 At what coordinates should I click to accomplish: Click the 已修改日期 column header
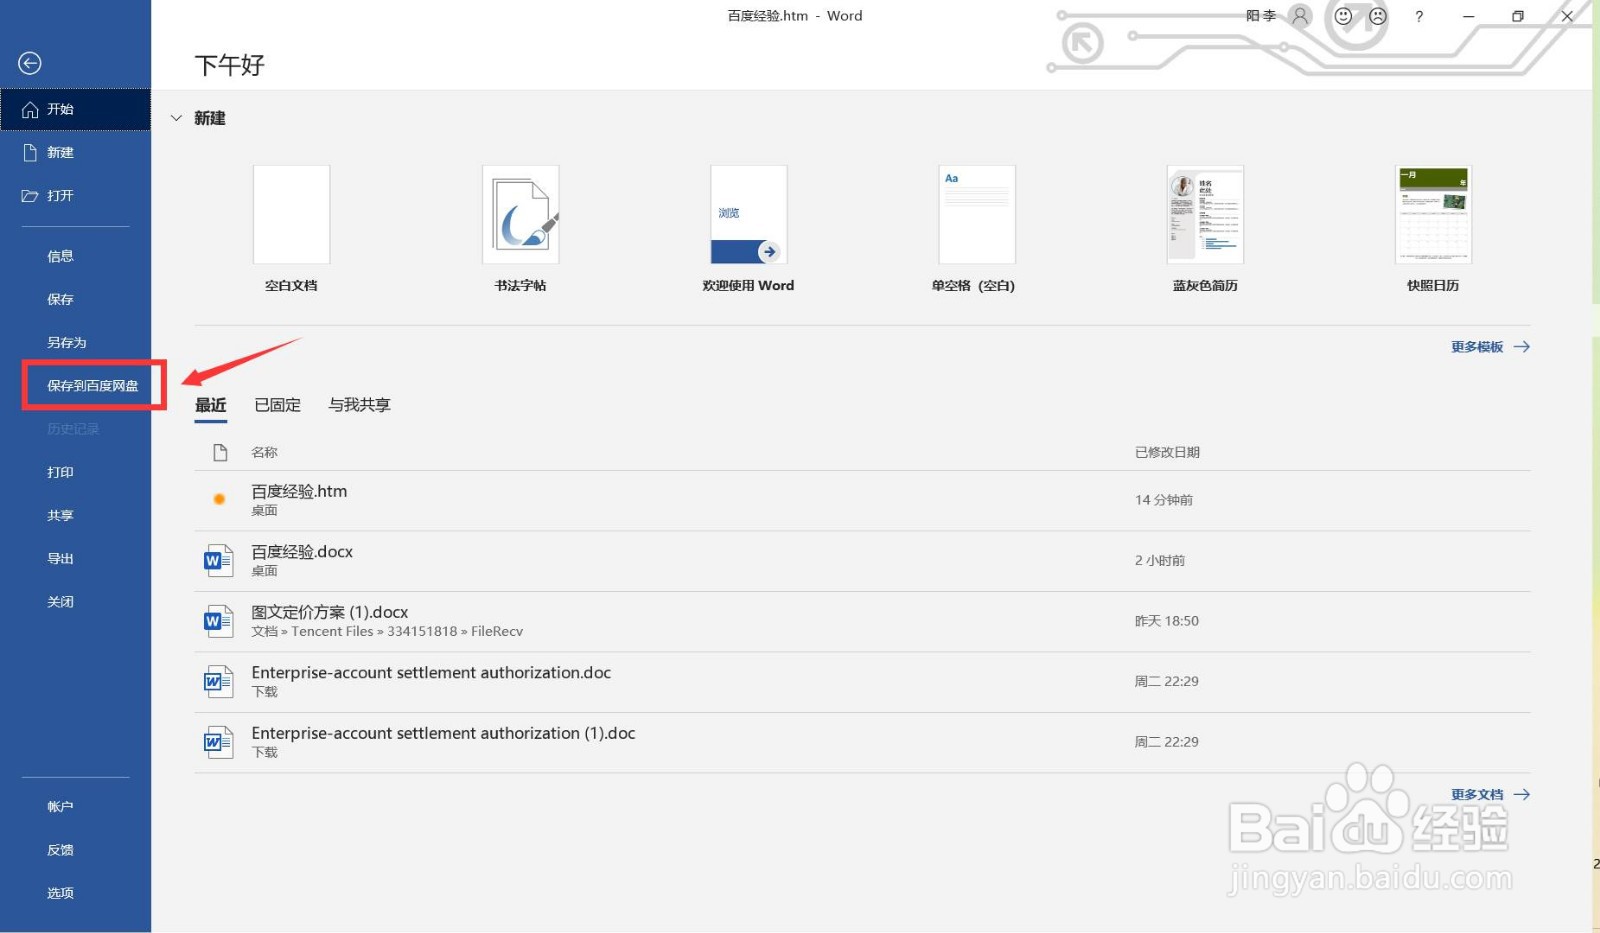click(x=1167, y=452)
